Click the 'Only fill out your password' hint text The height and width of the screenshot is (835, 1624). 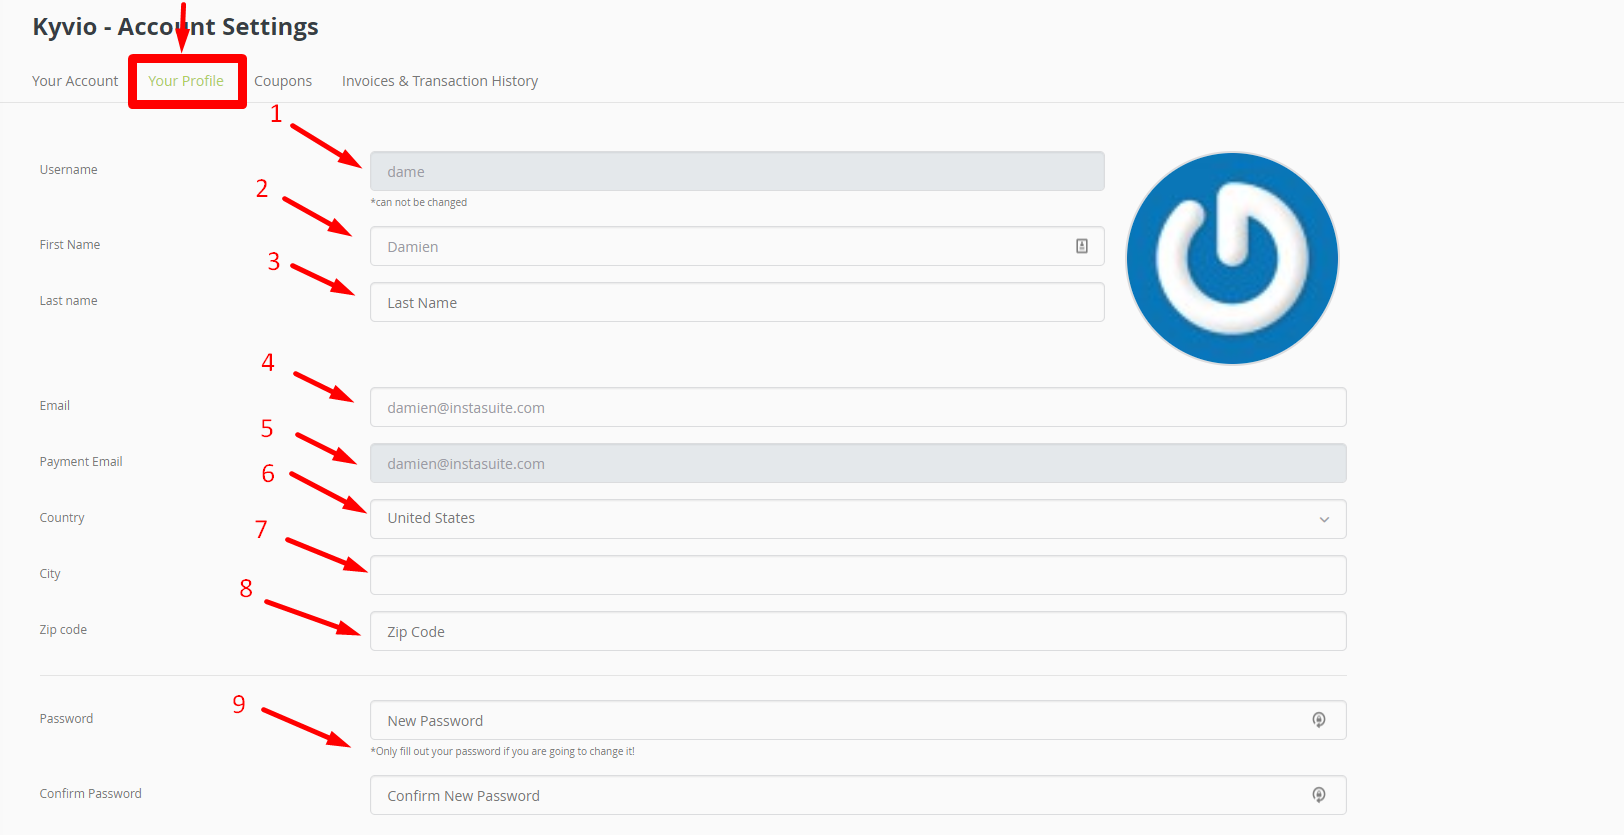coord(503,751)
